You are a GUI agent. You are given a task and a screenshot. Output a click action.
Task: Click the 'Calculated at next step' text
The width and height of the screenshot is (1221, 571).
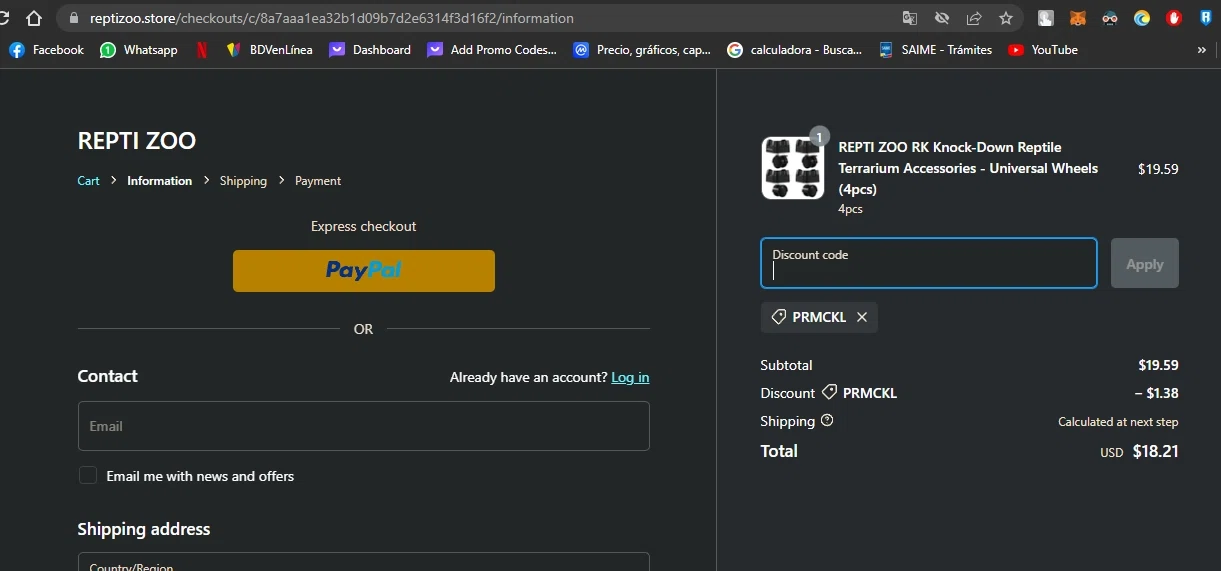point(1118,422)
